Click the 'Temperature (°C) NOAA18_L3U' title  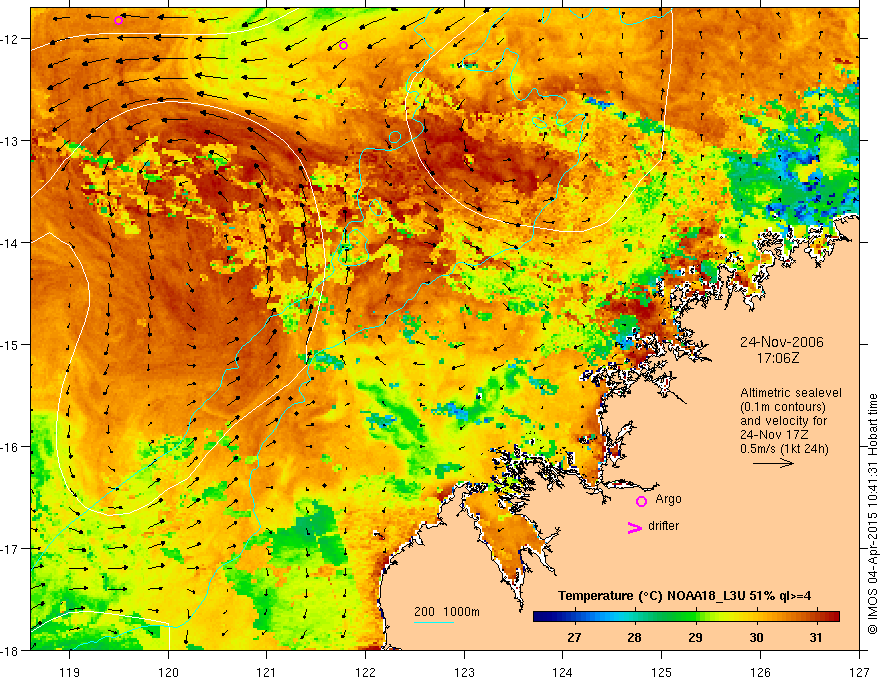(x=684, y=596)
